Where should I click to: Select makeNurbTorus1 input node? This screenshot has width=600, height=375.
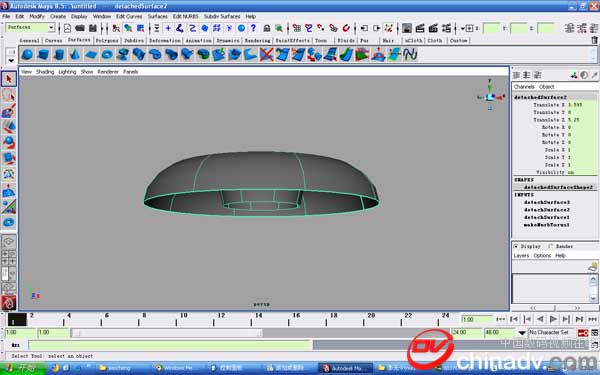546,225
